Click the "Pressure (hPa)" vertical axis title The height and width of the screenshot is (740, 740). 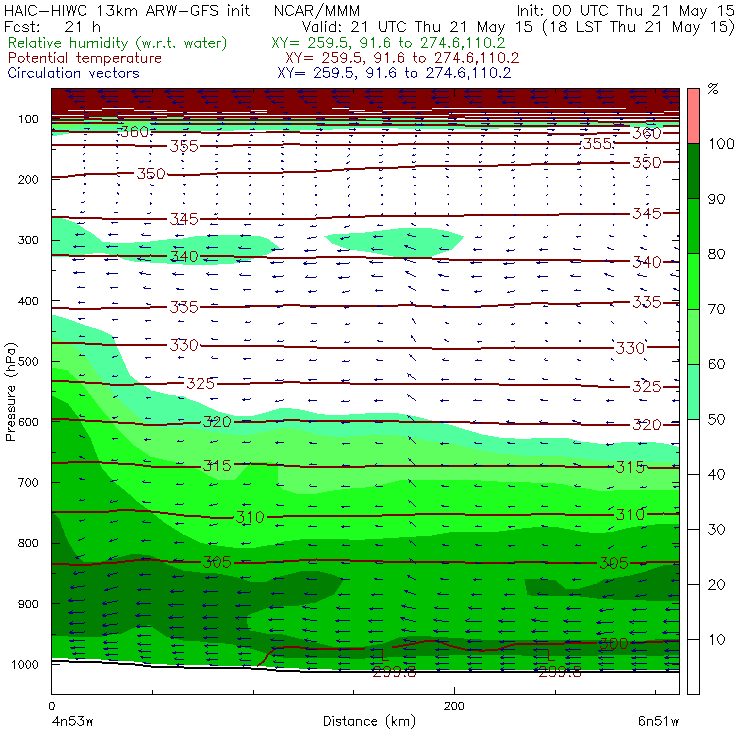pyautogui.click(x=10, y=392)
